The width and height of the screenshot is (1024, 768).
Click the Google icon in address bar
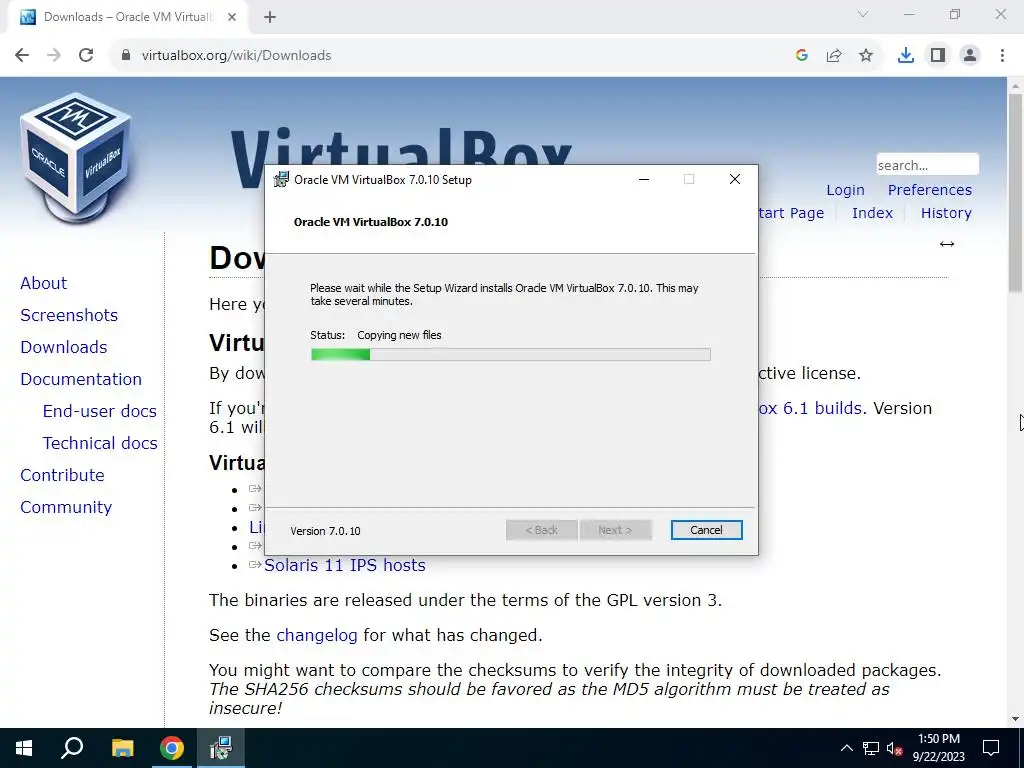pos(802,56)
